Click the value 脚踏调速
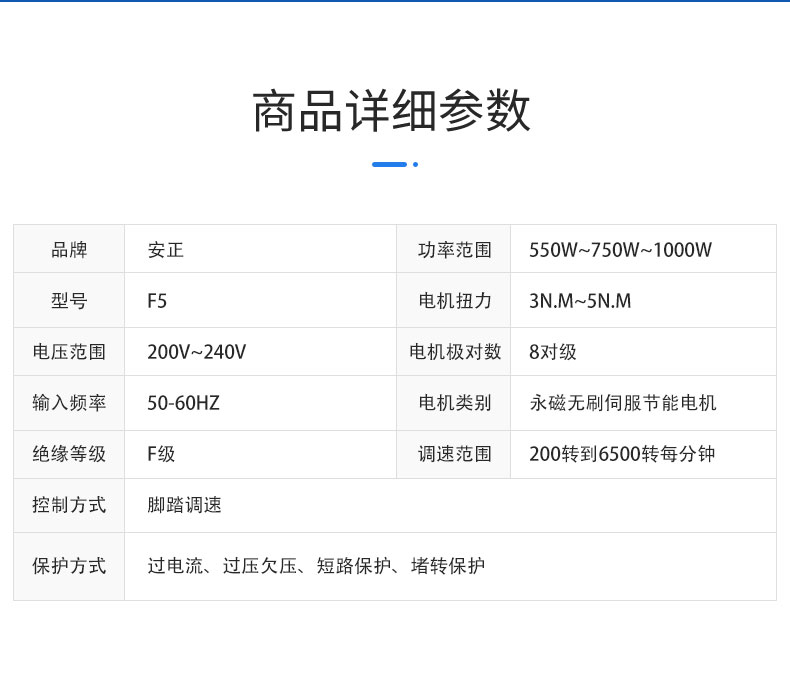790x683 pixels. pyautogui.click(x=184, y=505)
